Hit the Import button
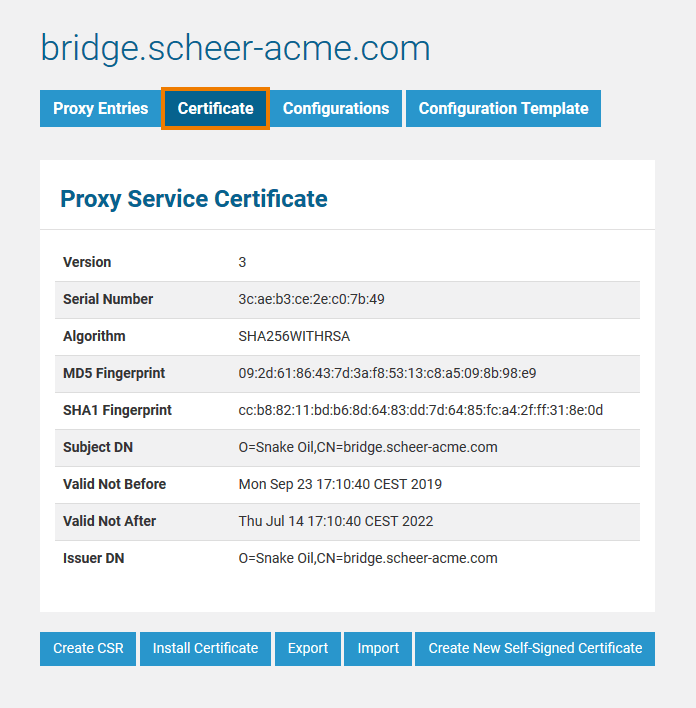This screenshot has width=696, height=708. (x=378, y=648)
